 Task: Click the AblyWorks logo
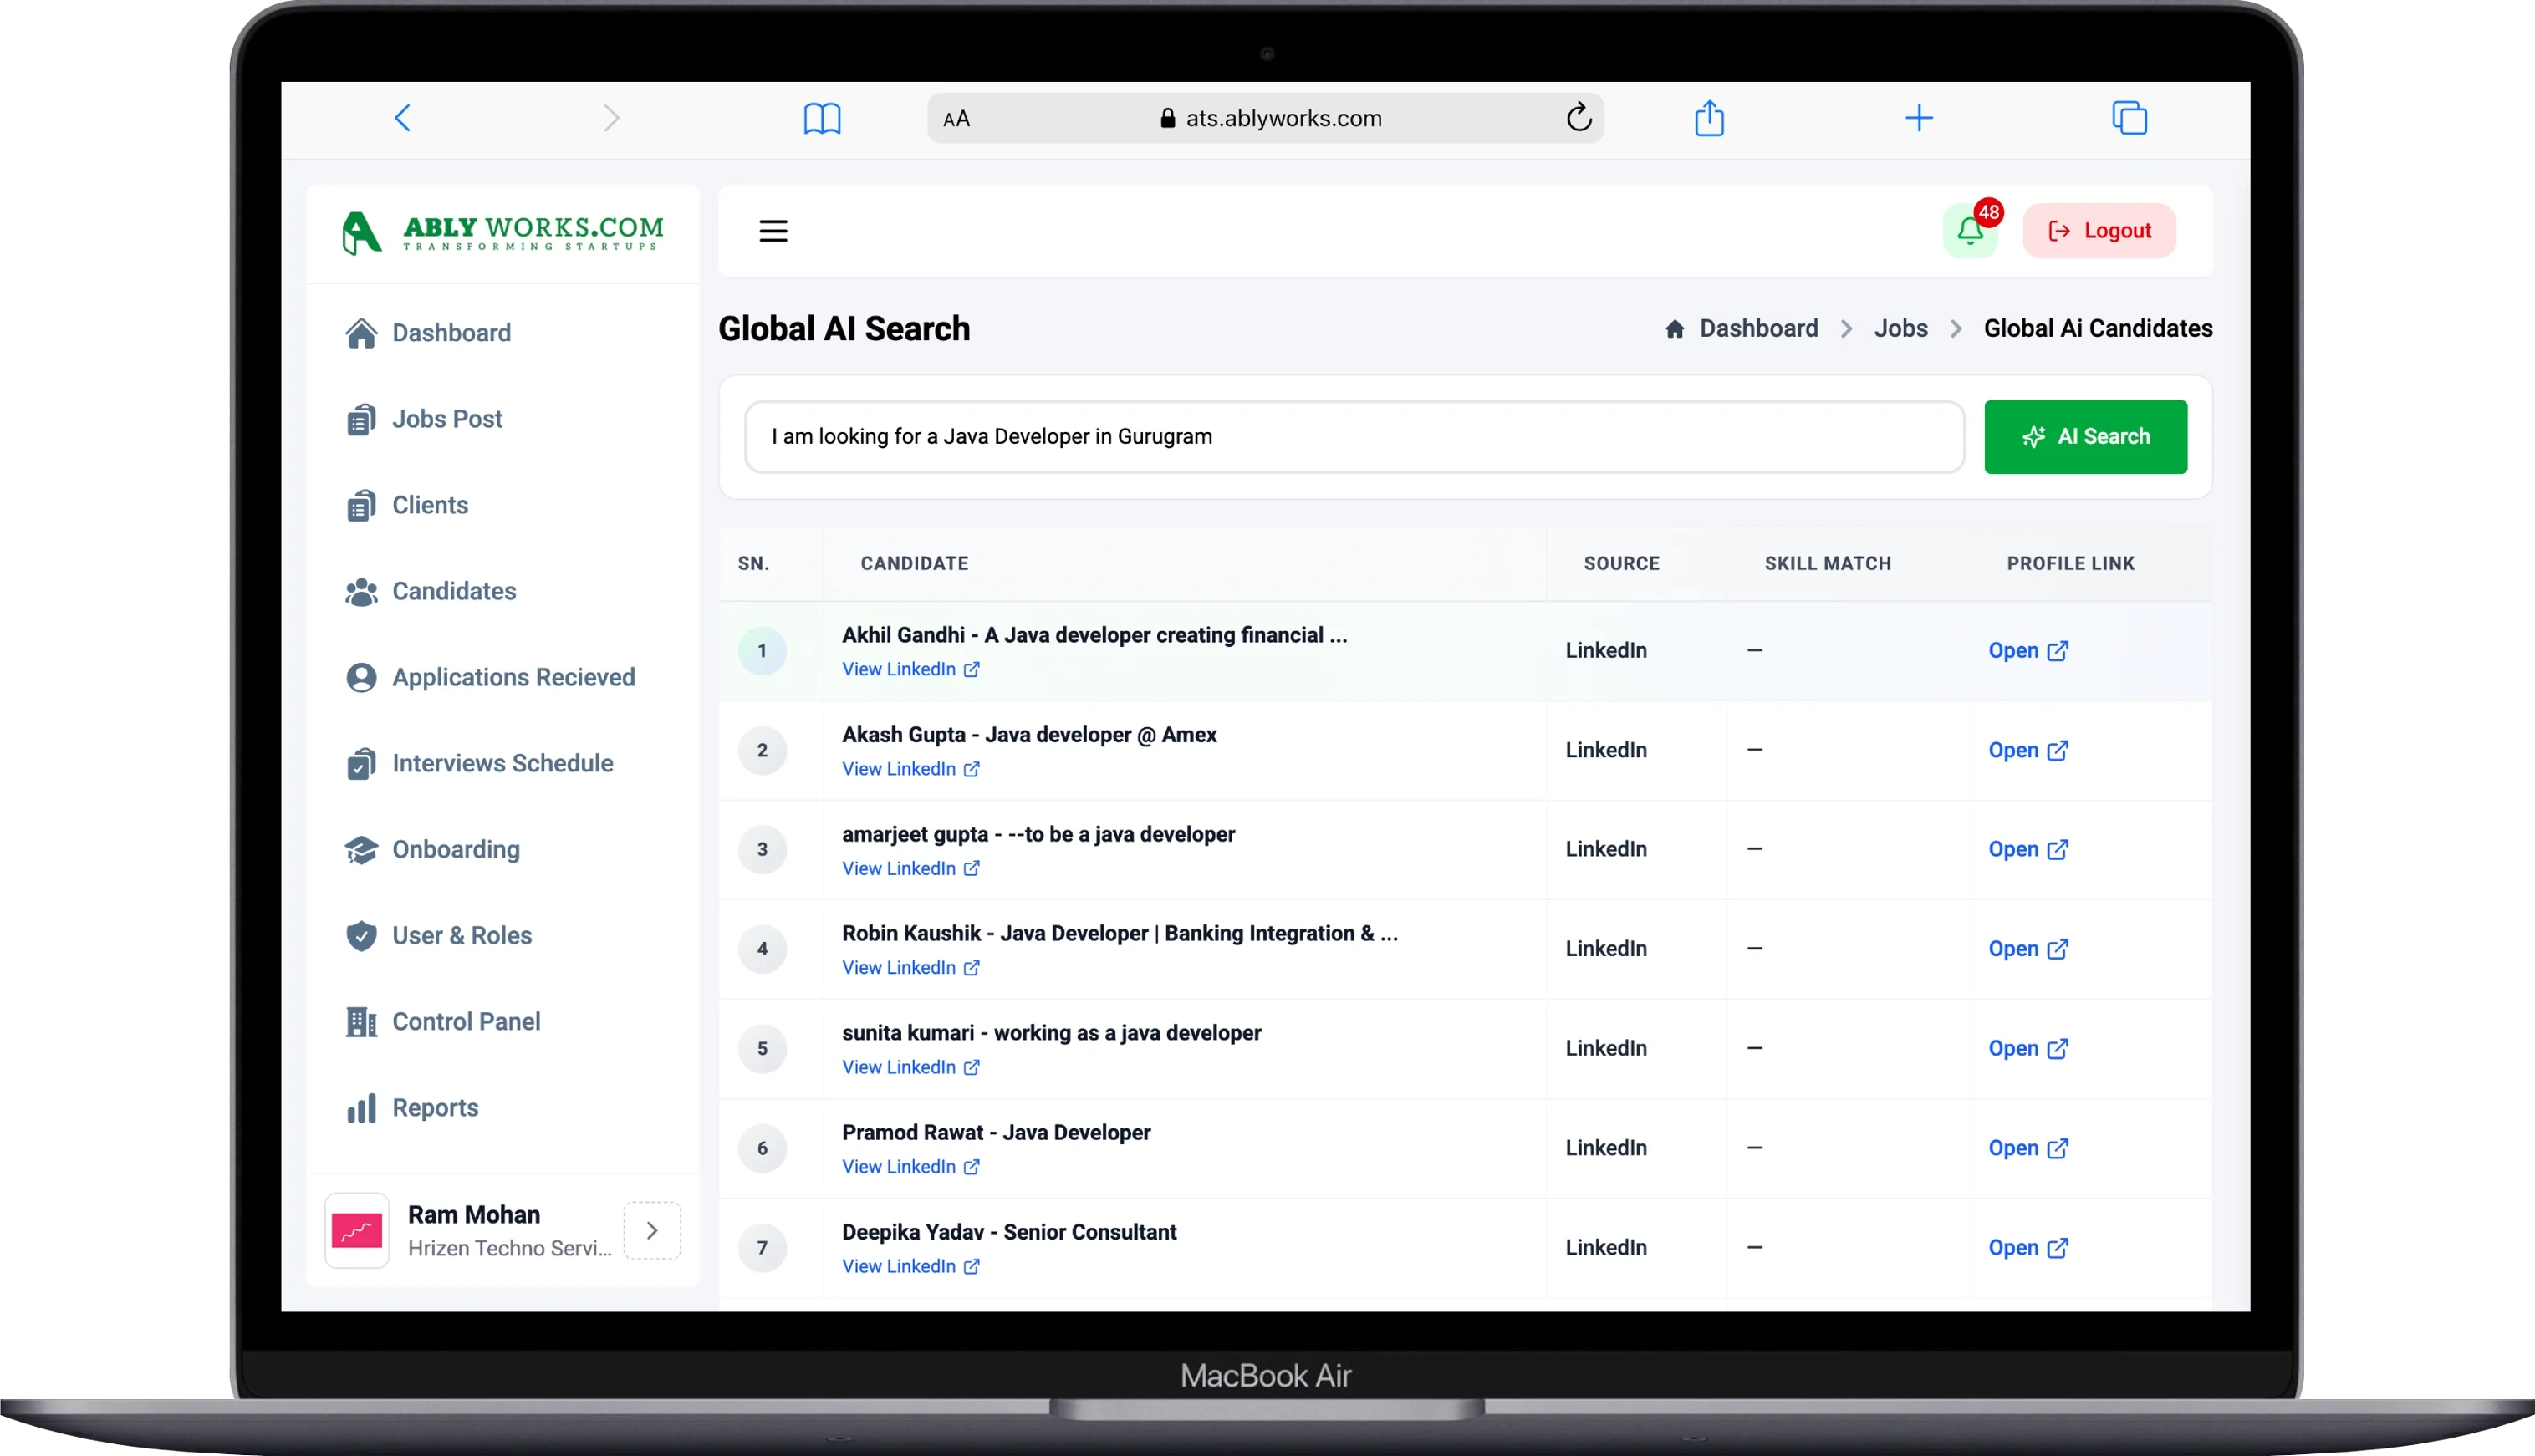point(502,233)
